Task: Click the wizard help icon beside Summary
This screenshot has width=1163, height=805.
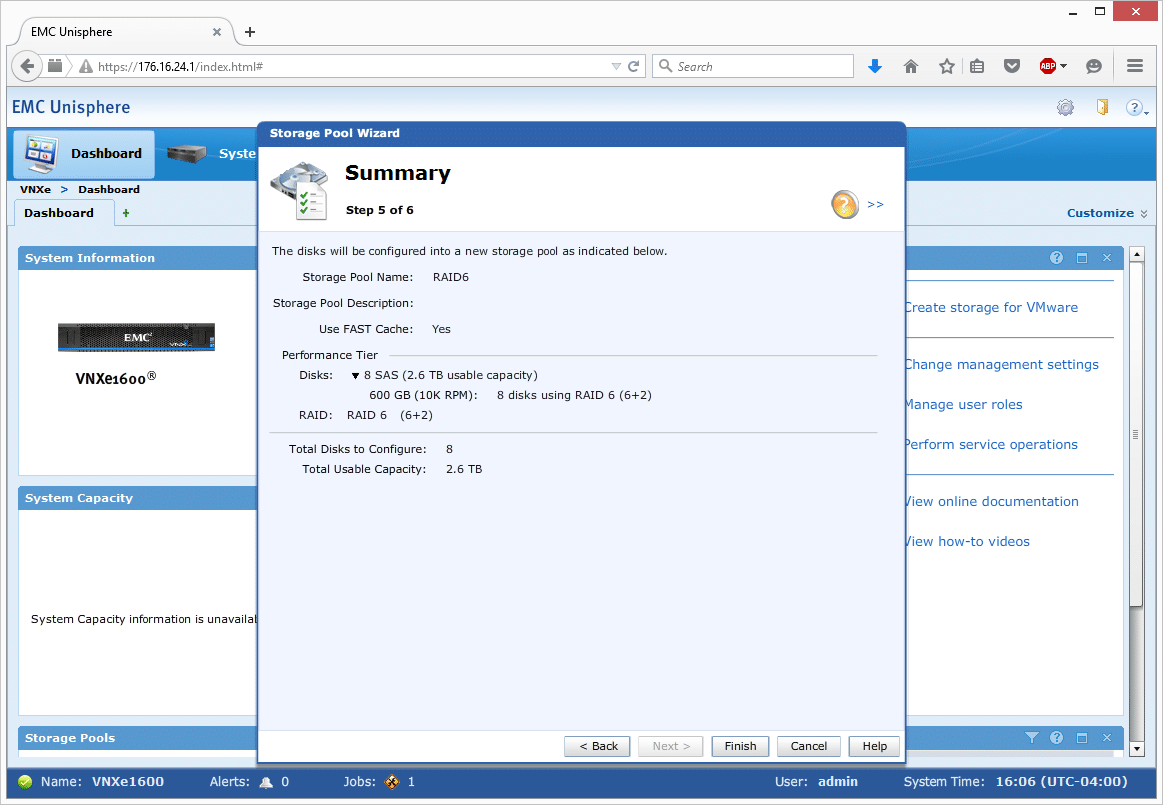Action: point(845,205)
